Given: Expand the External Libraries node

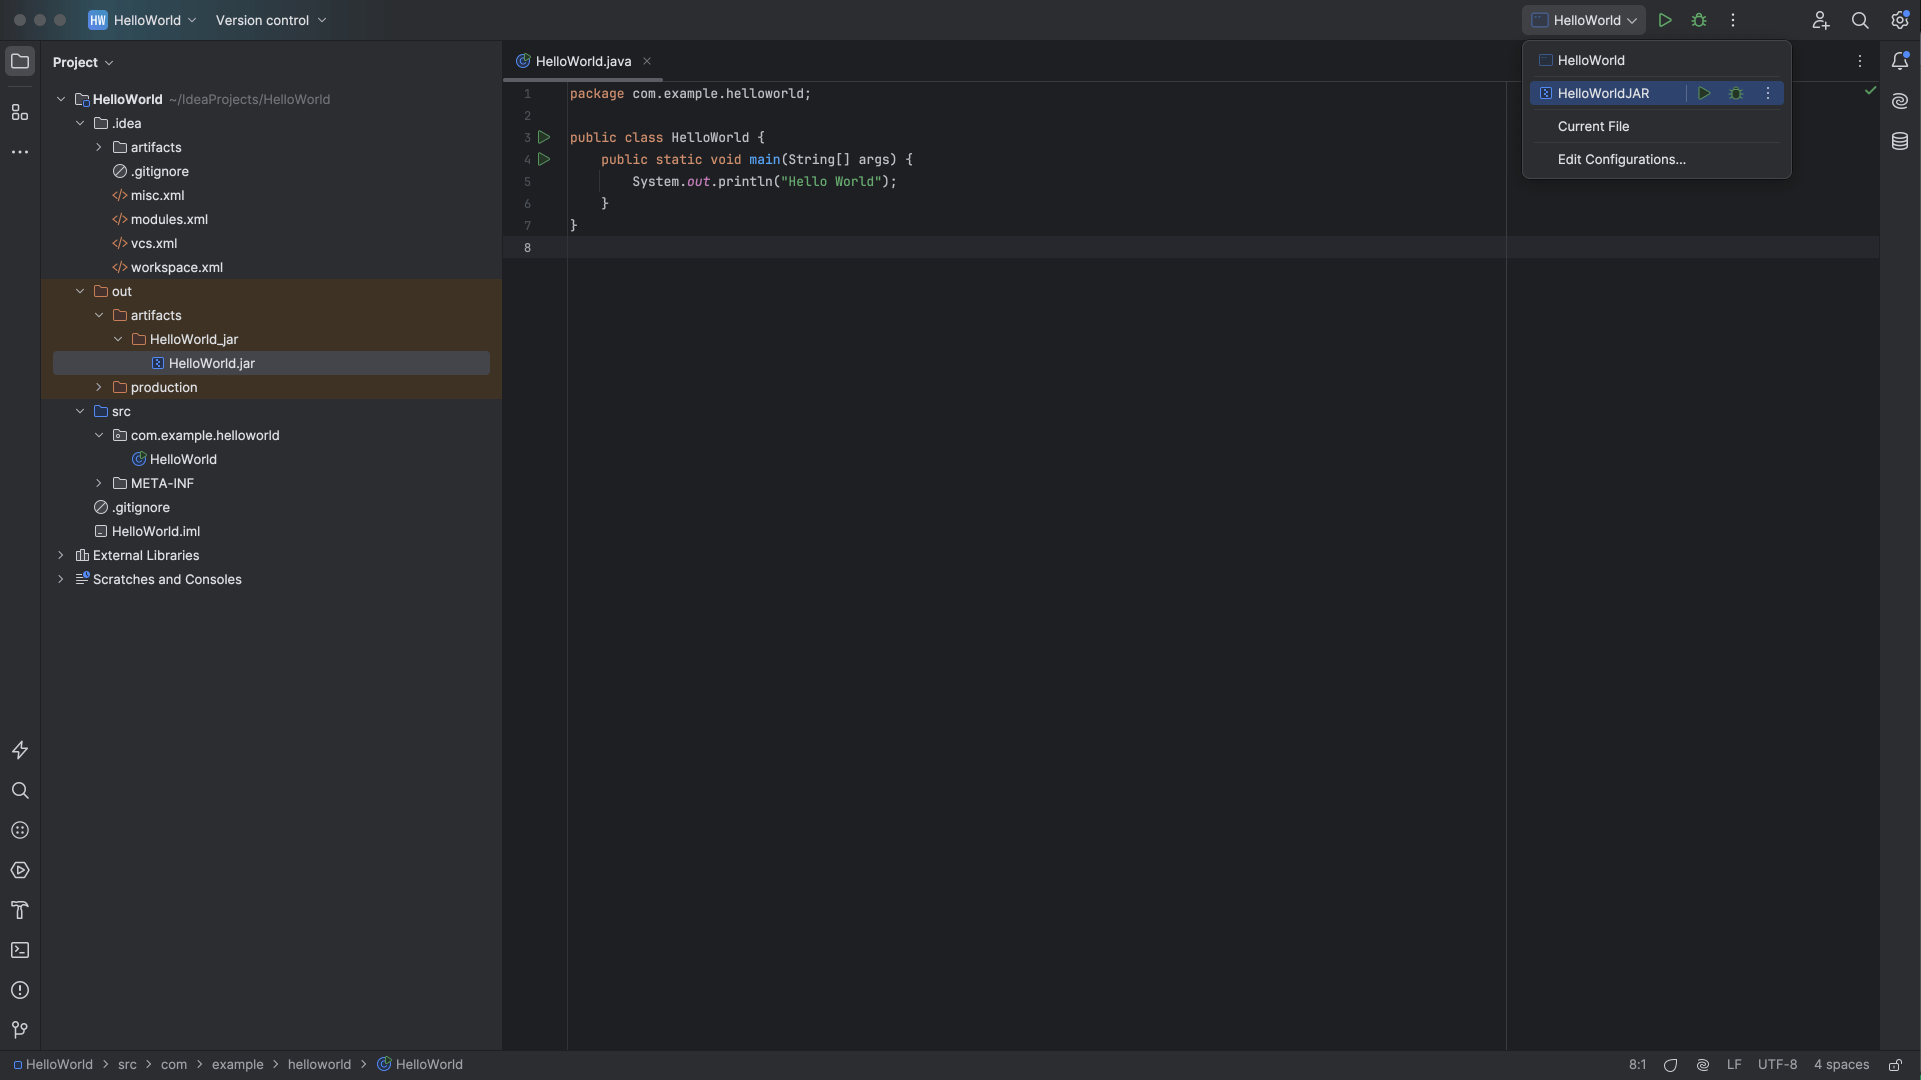Looking at the screenshot, I should (x=61, y=555).
